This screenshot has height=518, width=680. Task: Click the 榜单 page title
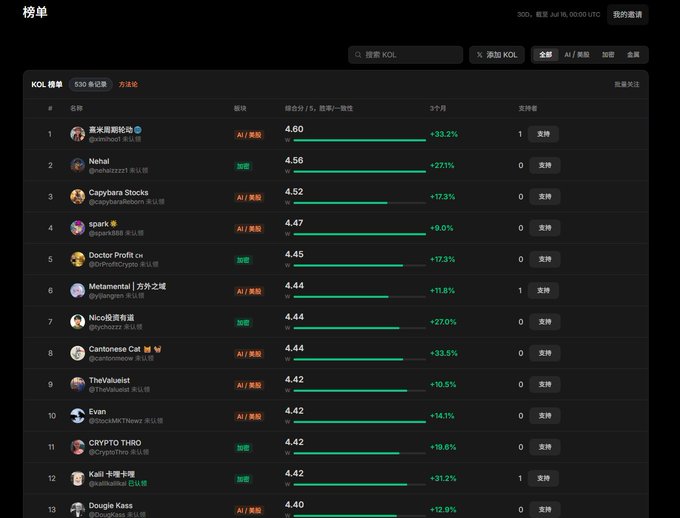35,12
